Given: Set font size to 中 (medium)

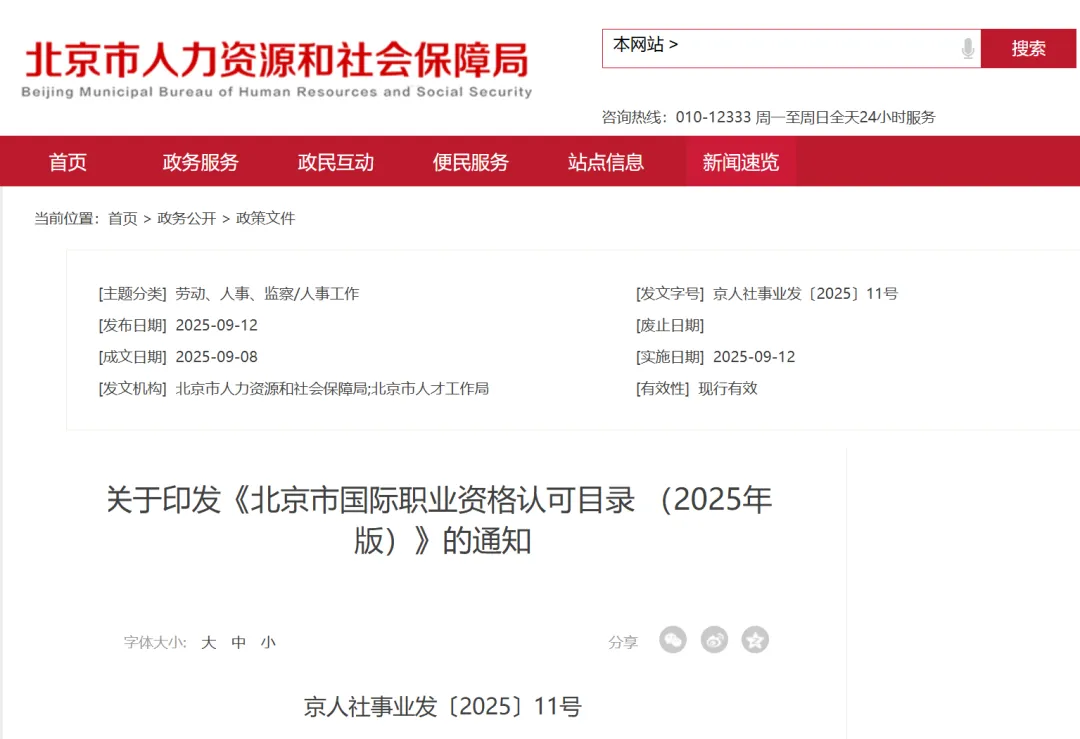Looking at the screenshot, I should click(238, 642).
